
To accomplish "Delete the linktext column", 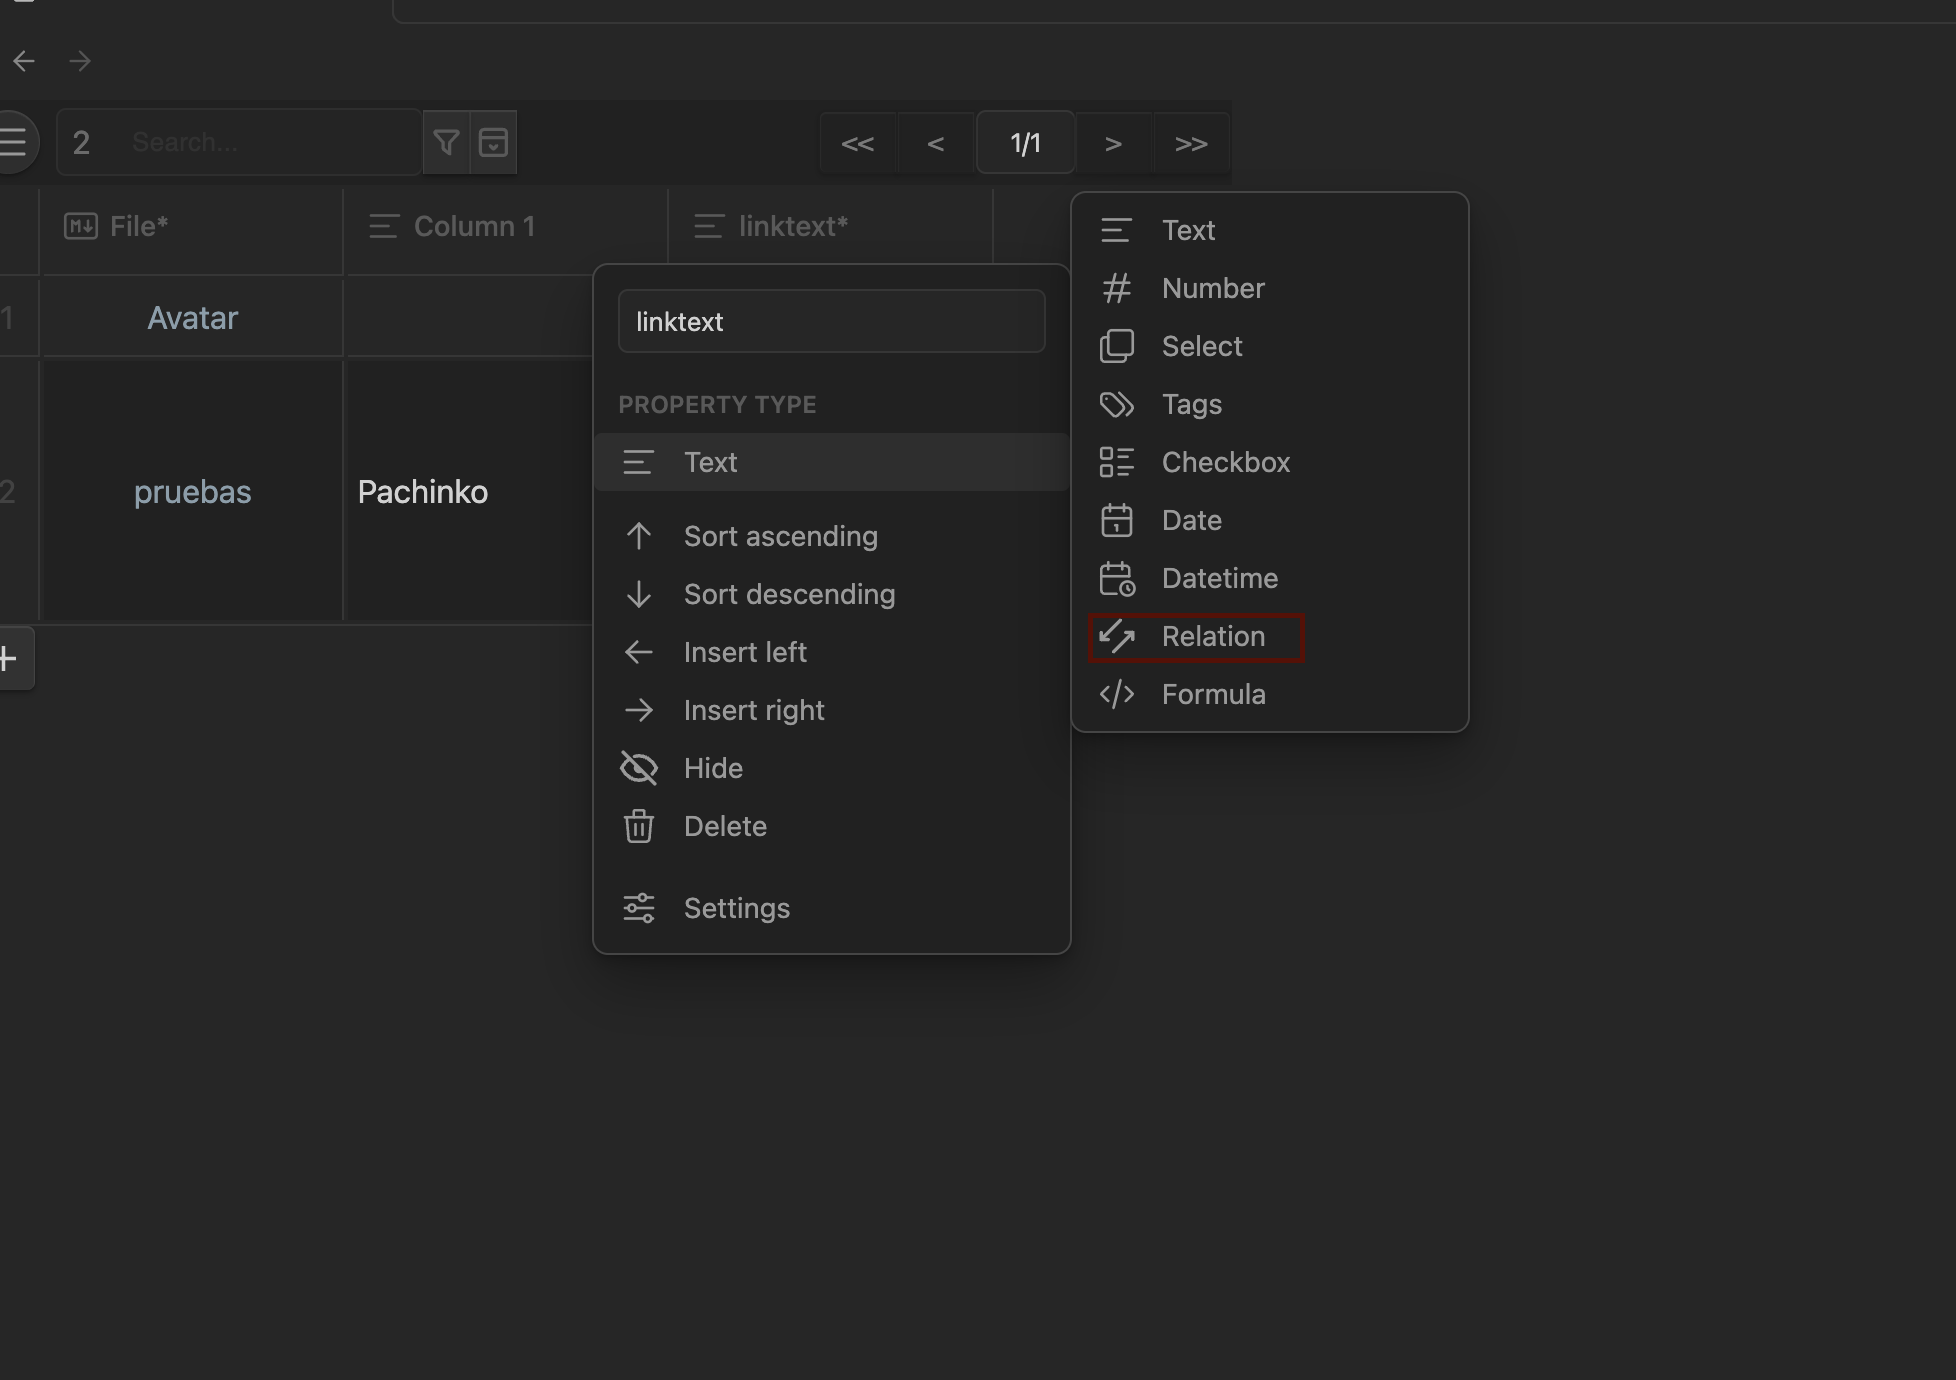I will 724,826.
